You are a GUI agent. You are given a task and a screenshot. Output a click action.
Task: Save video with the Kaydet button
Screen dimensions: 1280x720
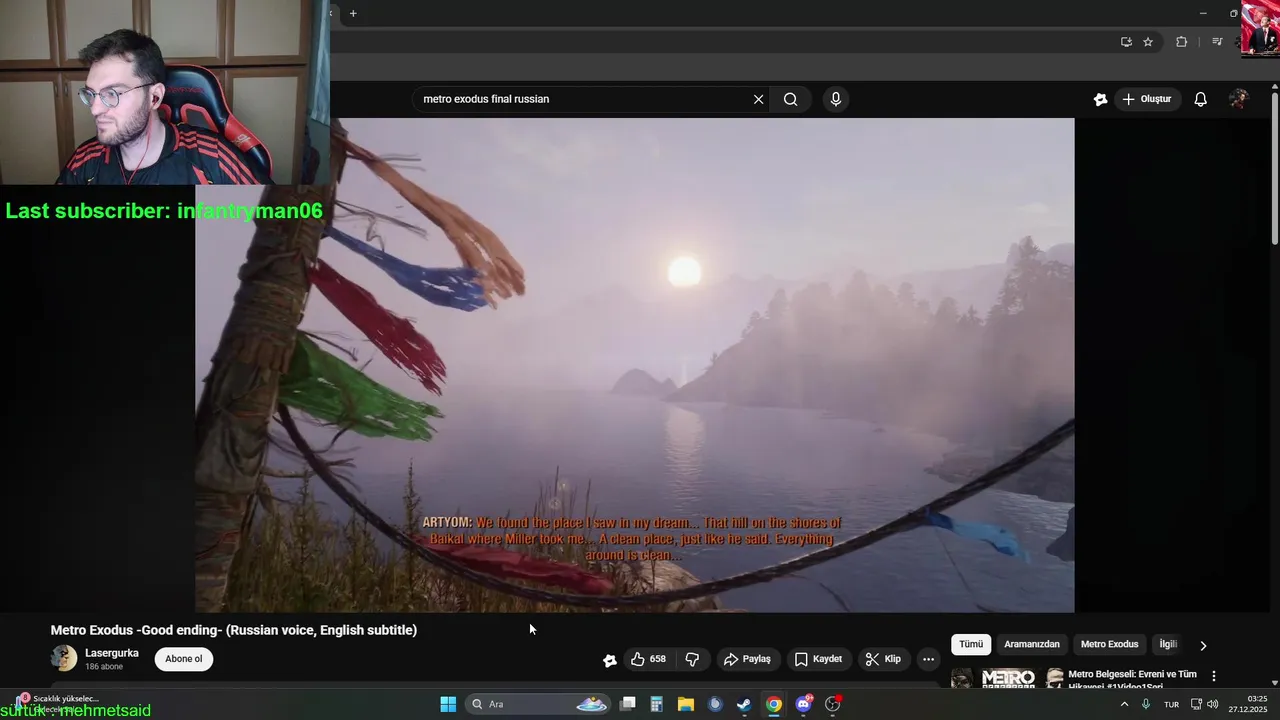pyautogui.click(x=818, y=659)
